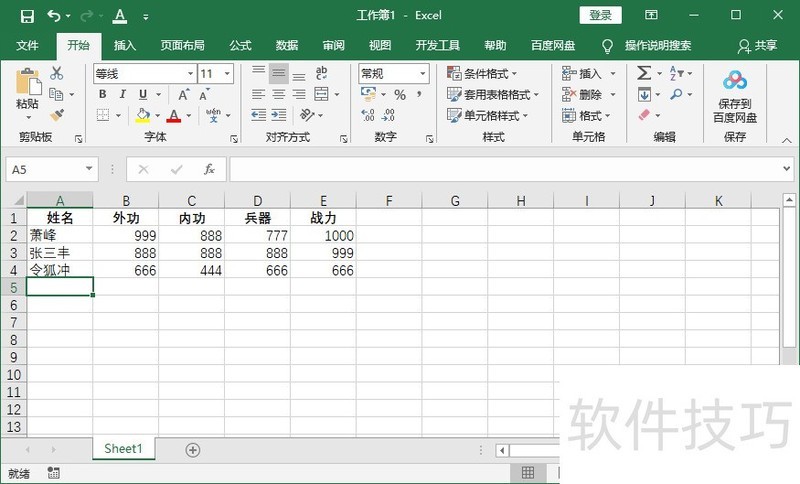Click the percent style button

point(399,95)
